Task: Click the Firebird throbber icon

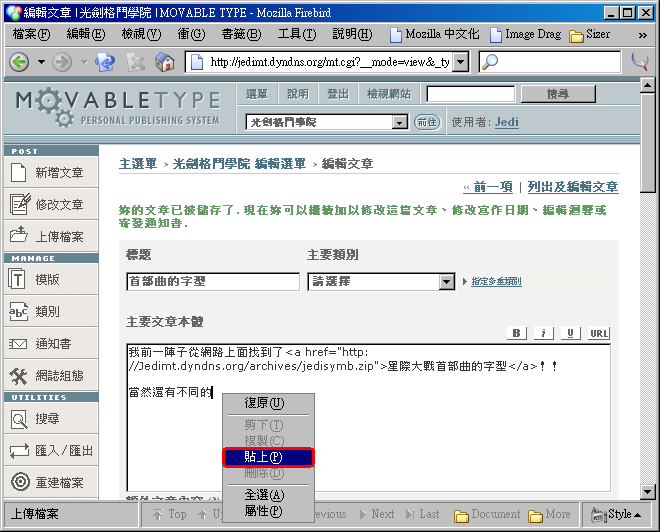Action: click(x=639, y=62)
